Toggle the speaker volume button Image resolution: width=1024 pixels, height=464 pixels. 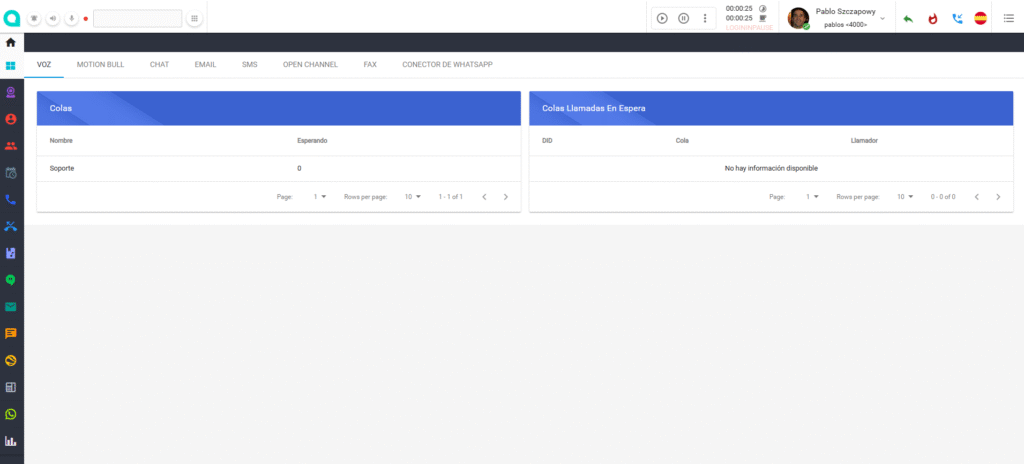(x=52, y=18)
